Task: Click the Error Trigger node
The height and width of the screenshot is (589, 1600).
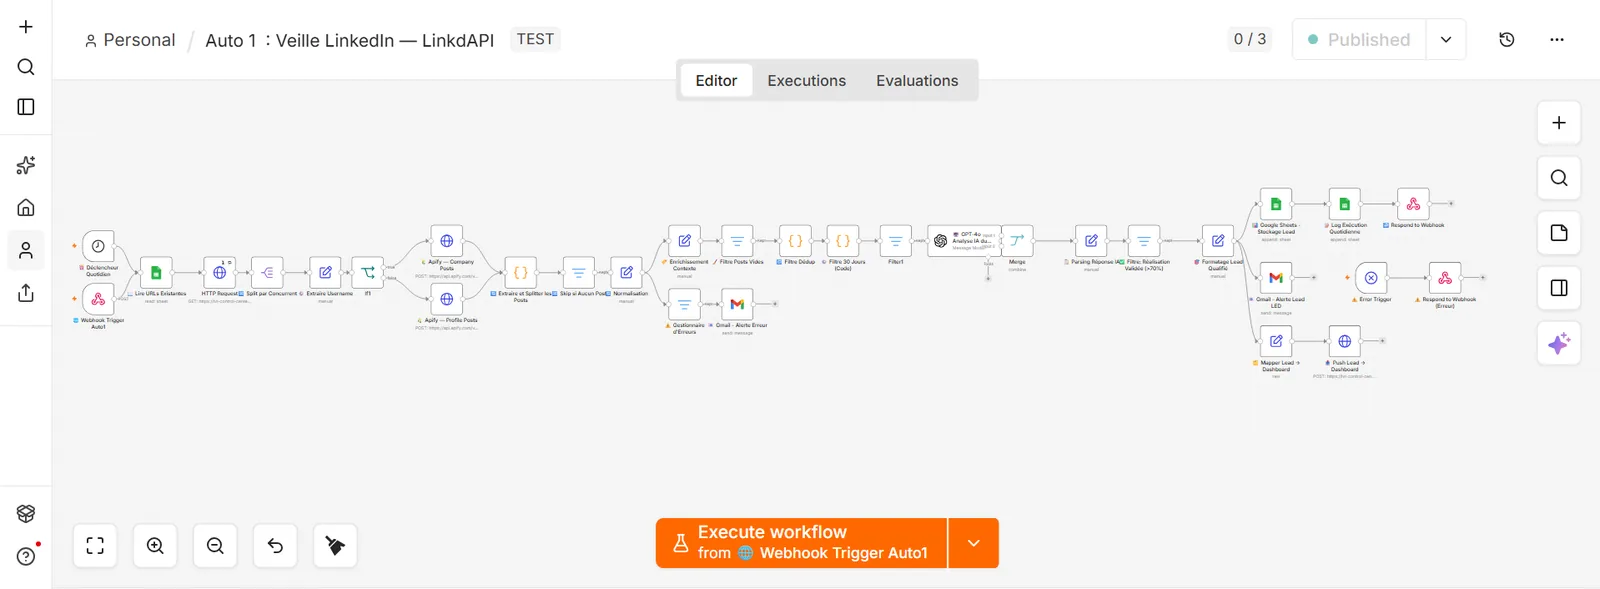Action: point(1371,278)
